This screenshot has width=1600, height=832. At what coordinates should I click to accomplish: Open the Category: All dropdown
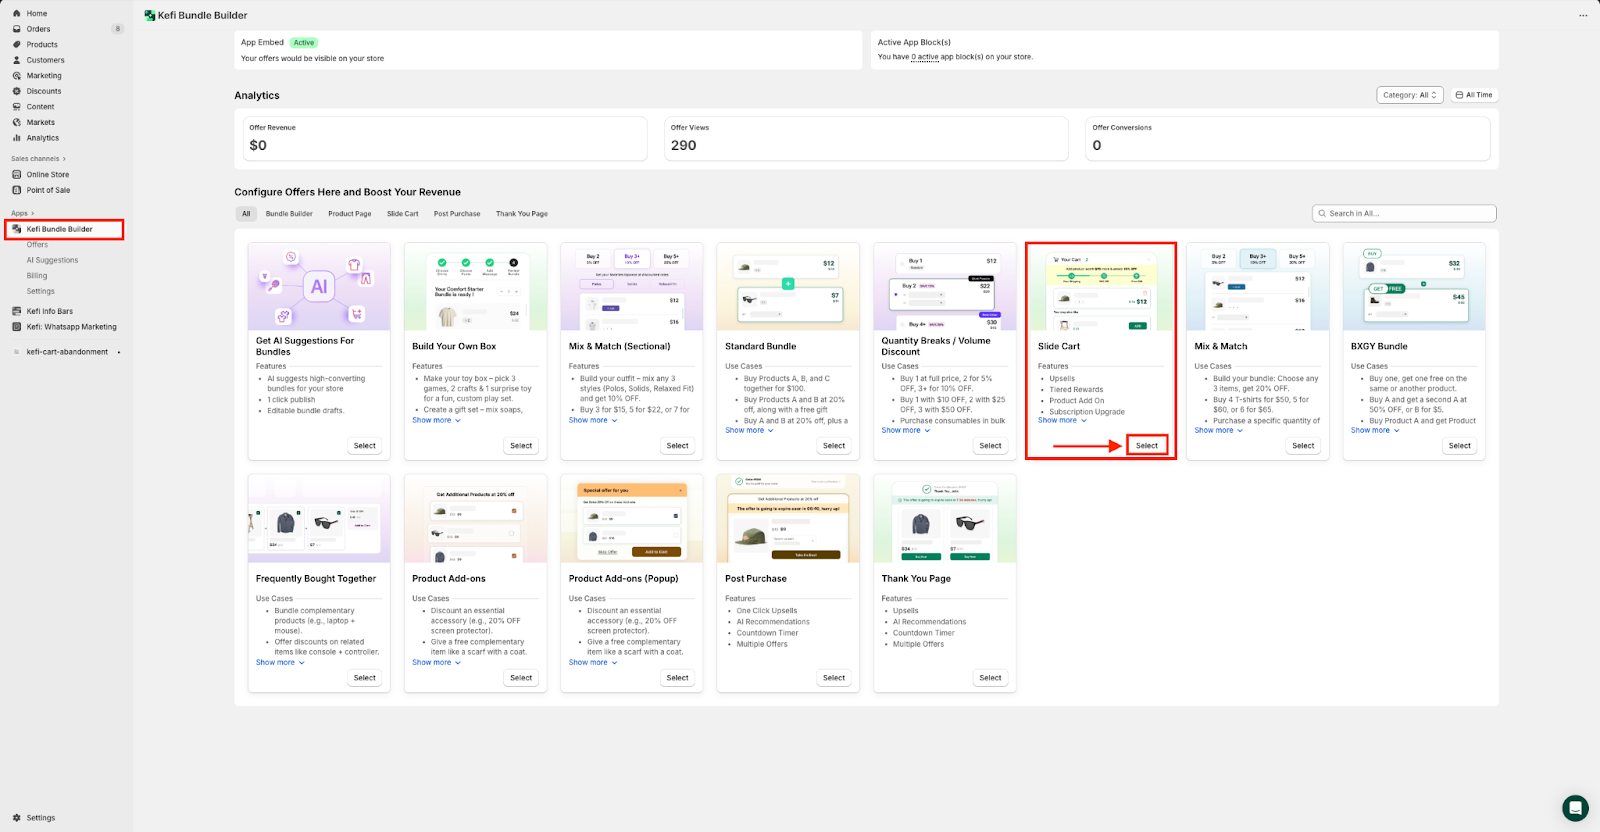pyautogui.click(x=1409, y=95)
